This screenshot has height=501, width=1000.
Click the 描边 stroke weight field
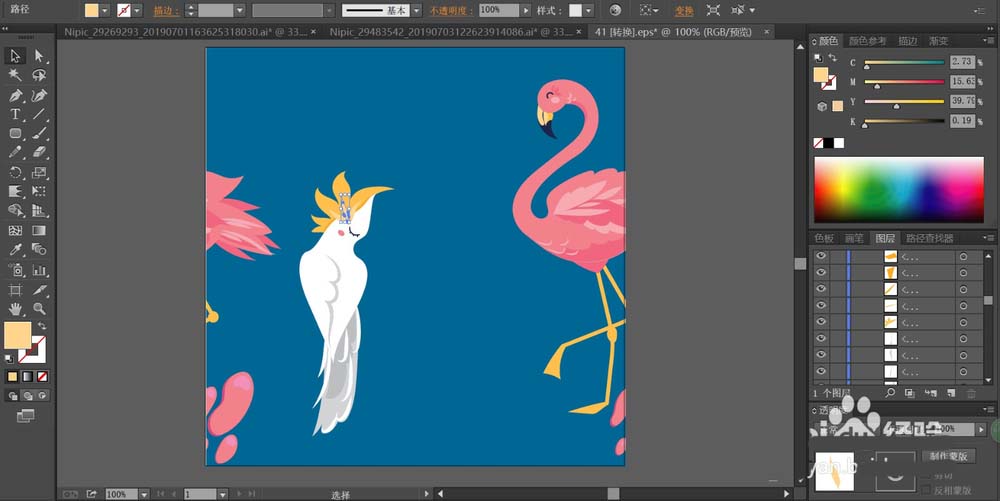point(215,10)
